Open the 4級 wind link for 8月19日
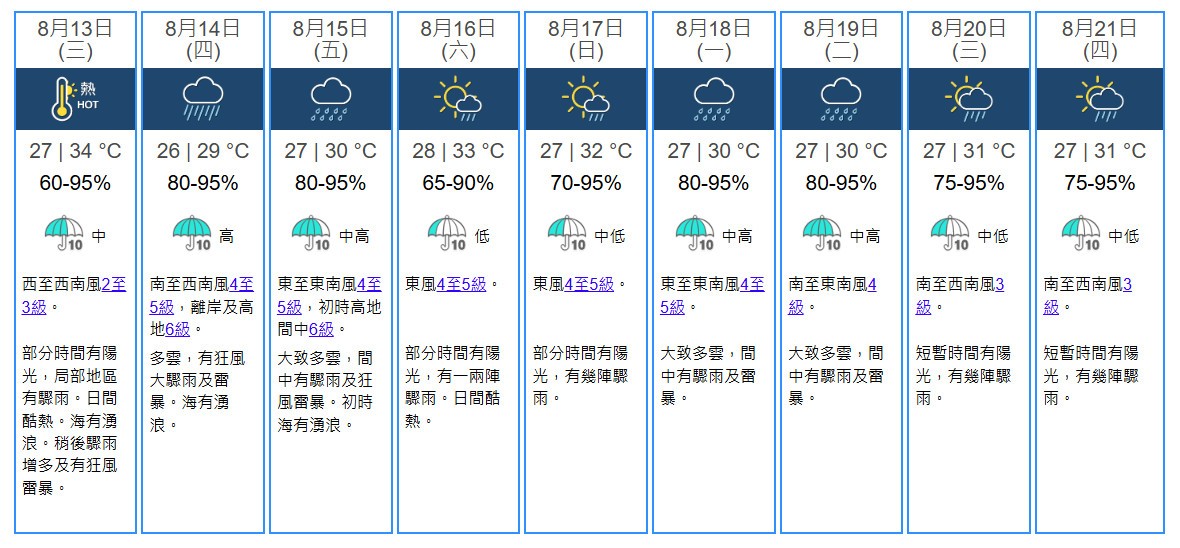Screen dimensions: 1180x548 [872, 284]
